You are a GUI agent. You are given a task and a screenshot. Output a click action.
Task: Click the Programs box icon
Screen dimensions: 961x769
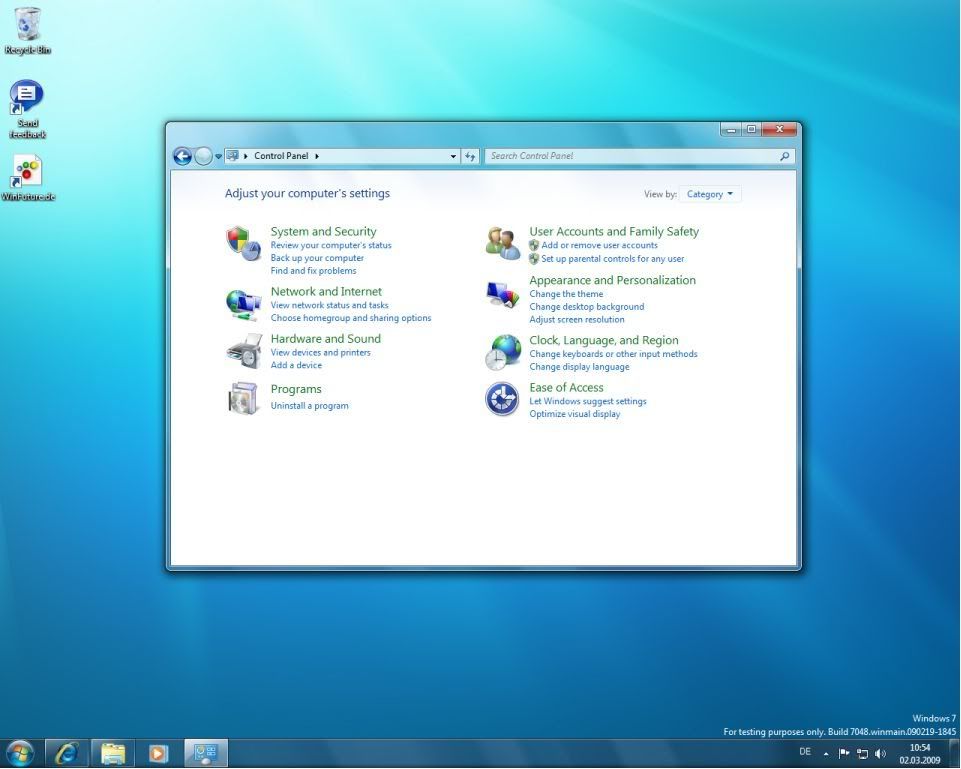[243, 398]
